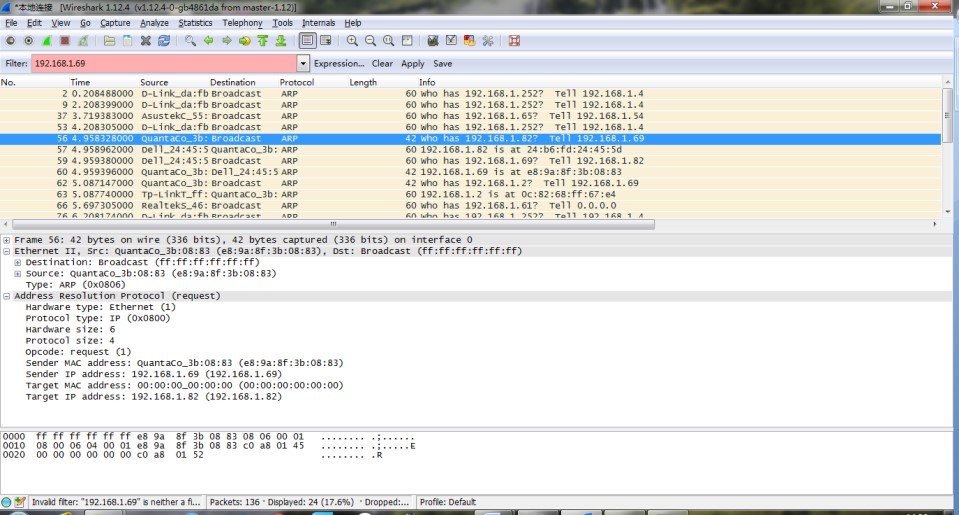Open a capture file icon
Image resolution: width=959 pixels, height=515 pixels.
pos(109,41)
